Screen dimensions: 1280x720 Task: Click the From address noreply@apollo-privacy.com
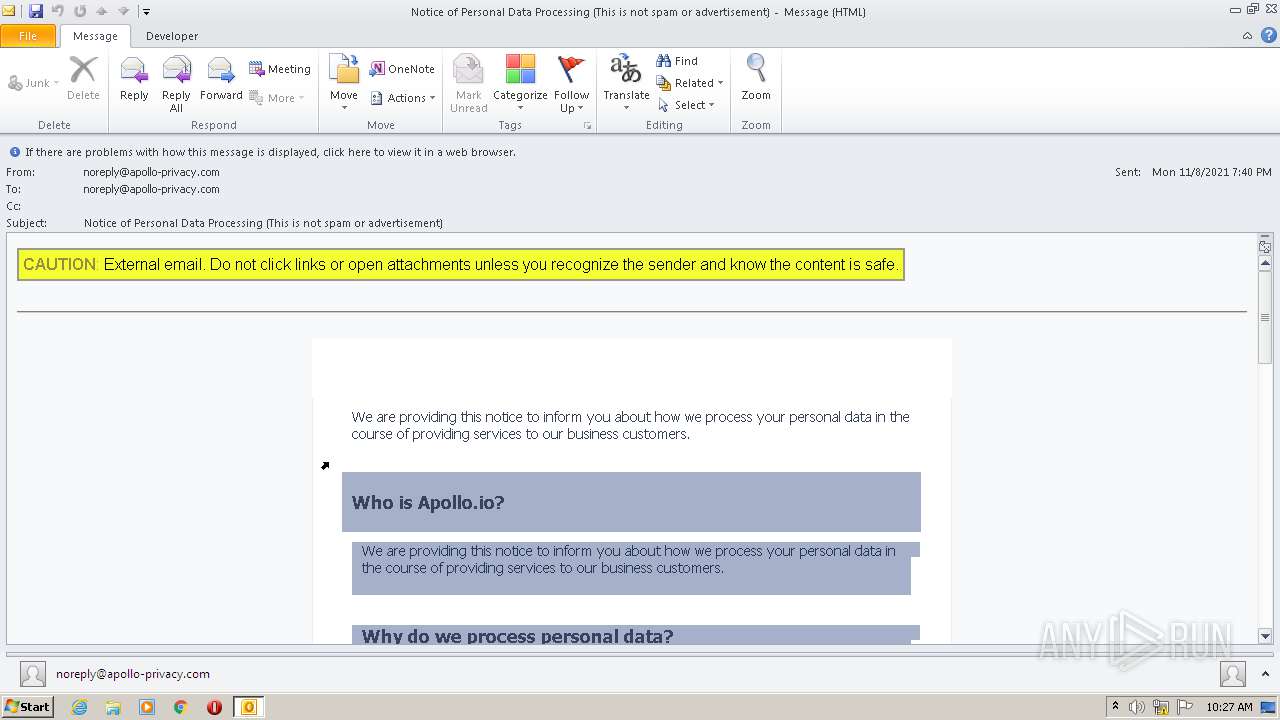click(151, 172)
